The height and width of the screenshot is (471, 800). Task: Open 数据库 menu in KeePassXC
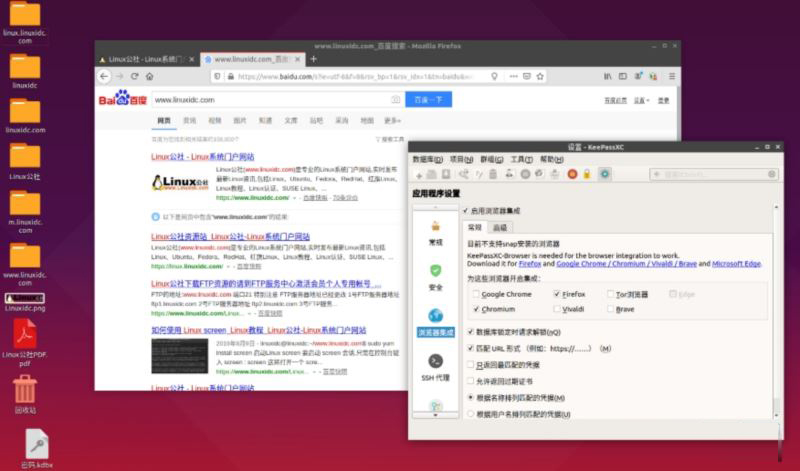[x=428, y=160]
